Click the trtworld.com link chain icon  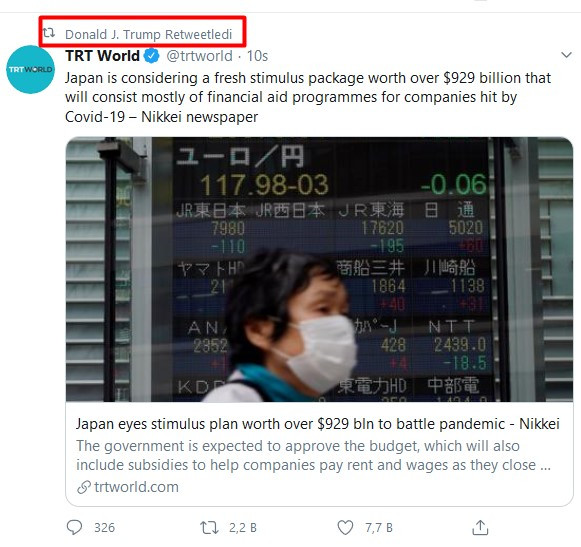click(84, 487)
